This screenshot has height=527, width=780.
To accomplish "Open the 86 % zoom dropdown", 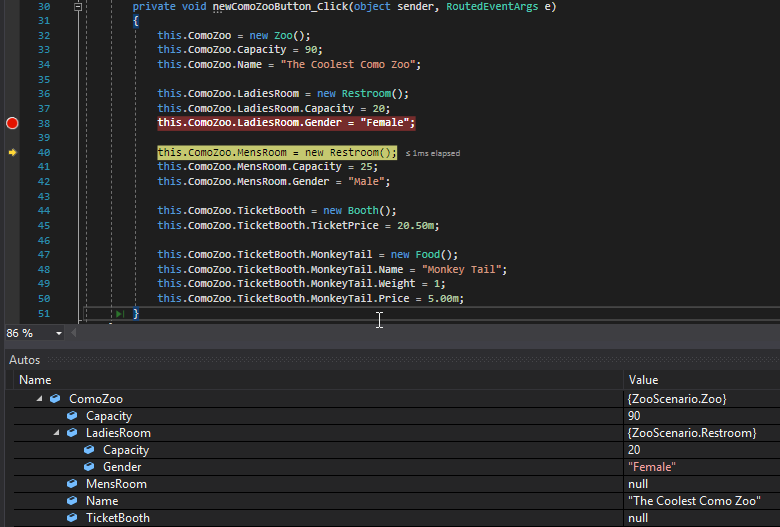I will coord(59,333).
